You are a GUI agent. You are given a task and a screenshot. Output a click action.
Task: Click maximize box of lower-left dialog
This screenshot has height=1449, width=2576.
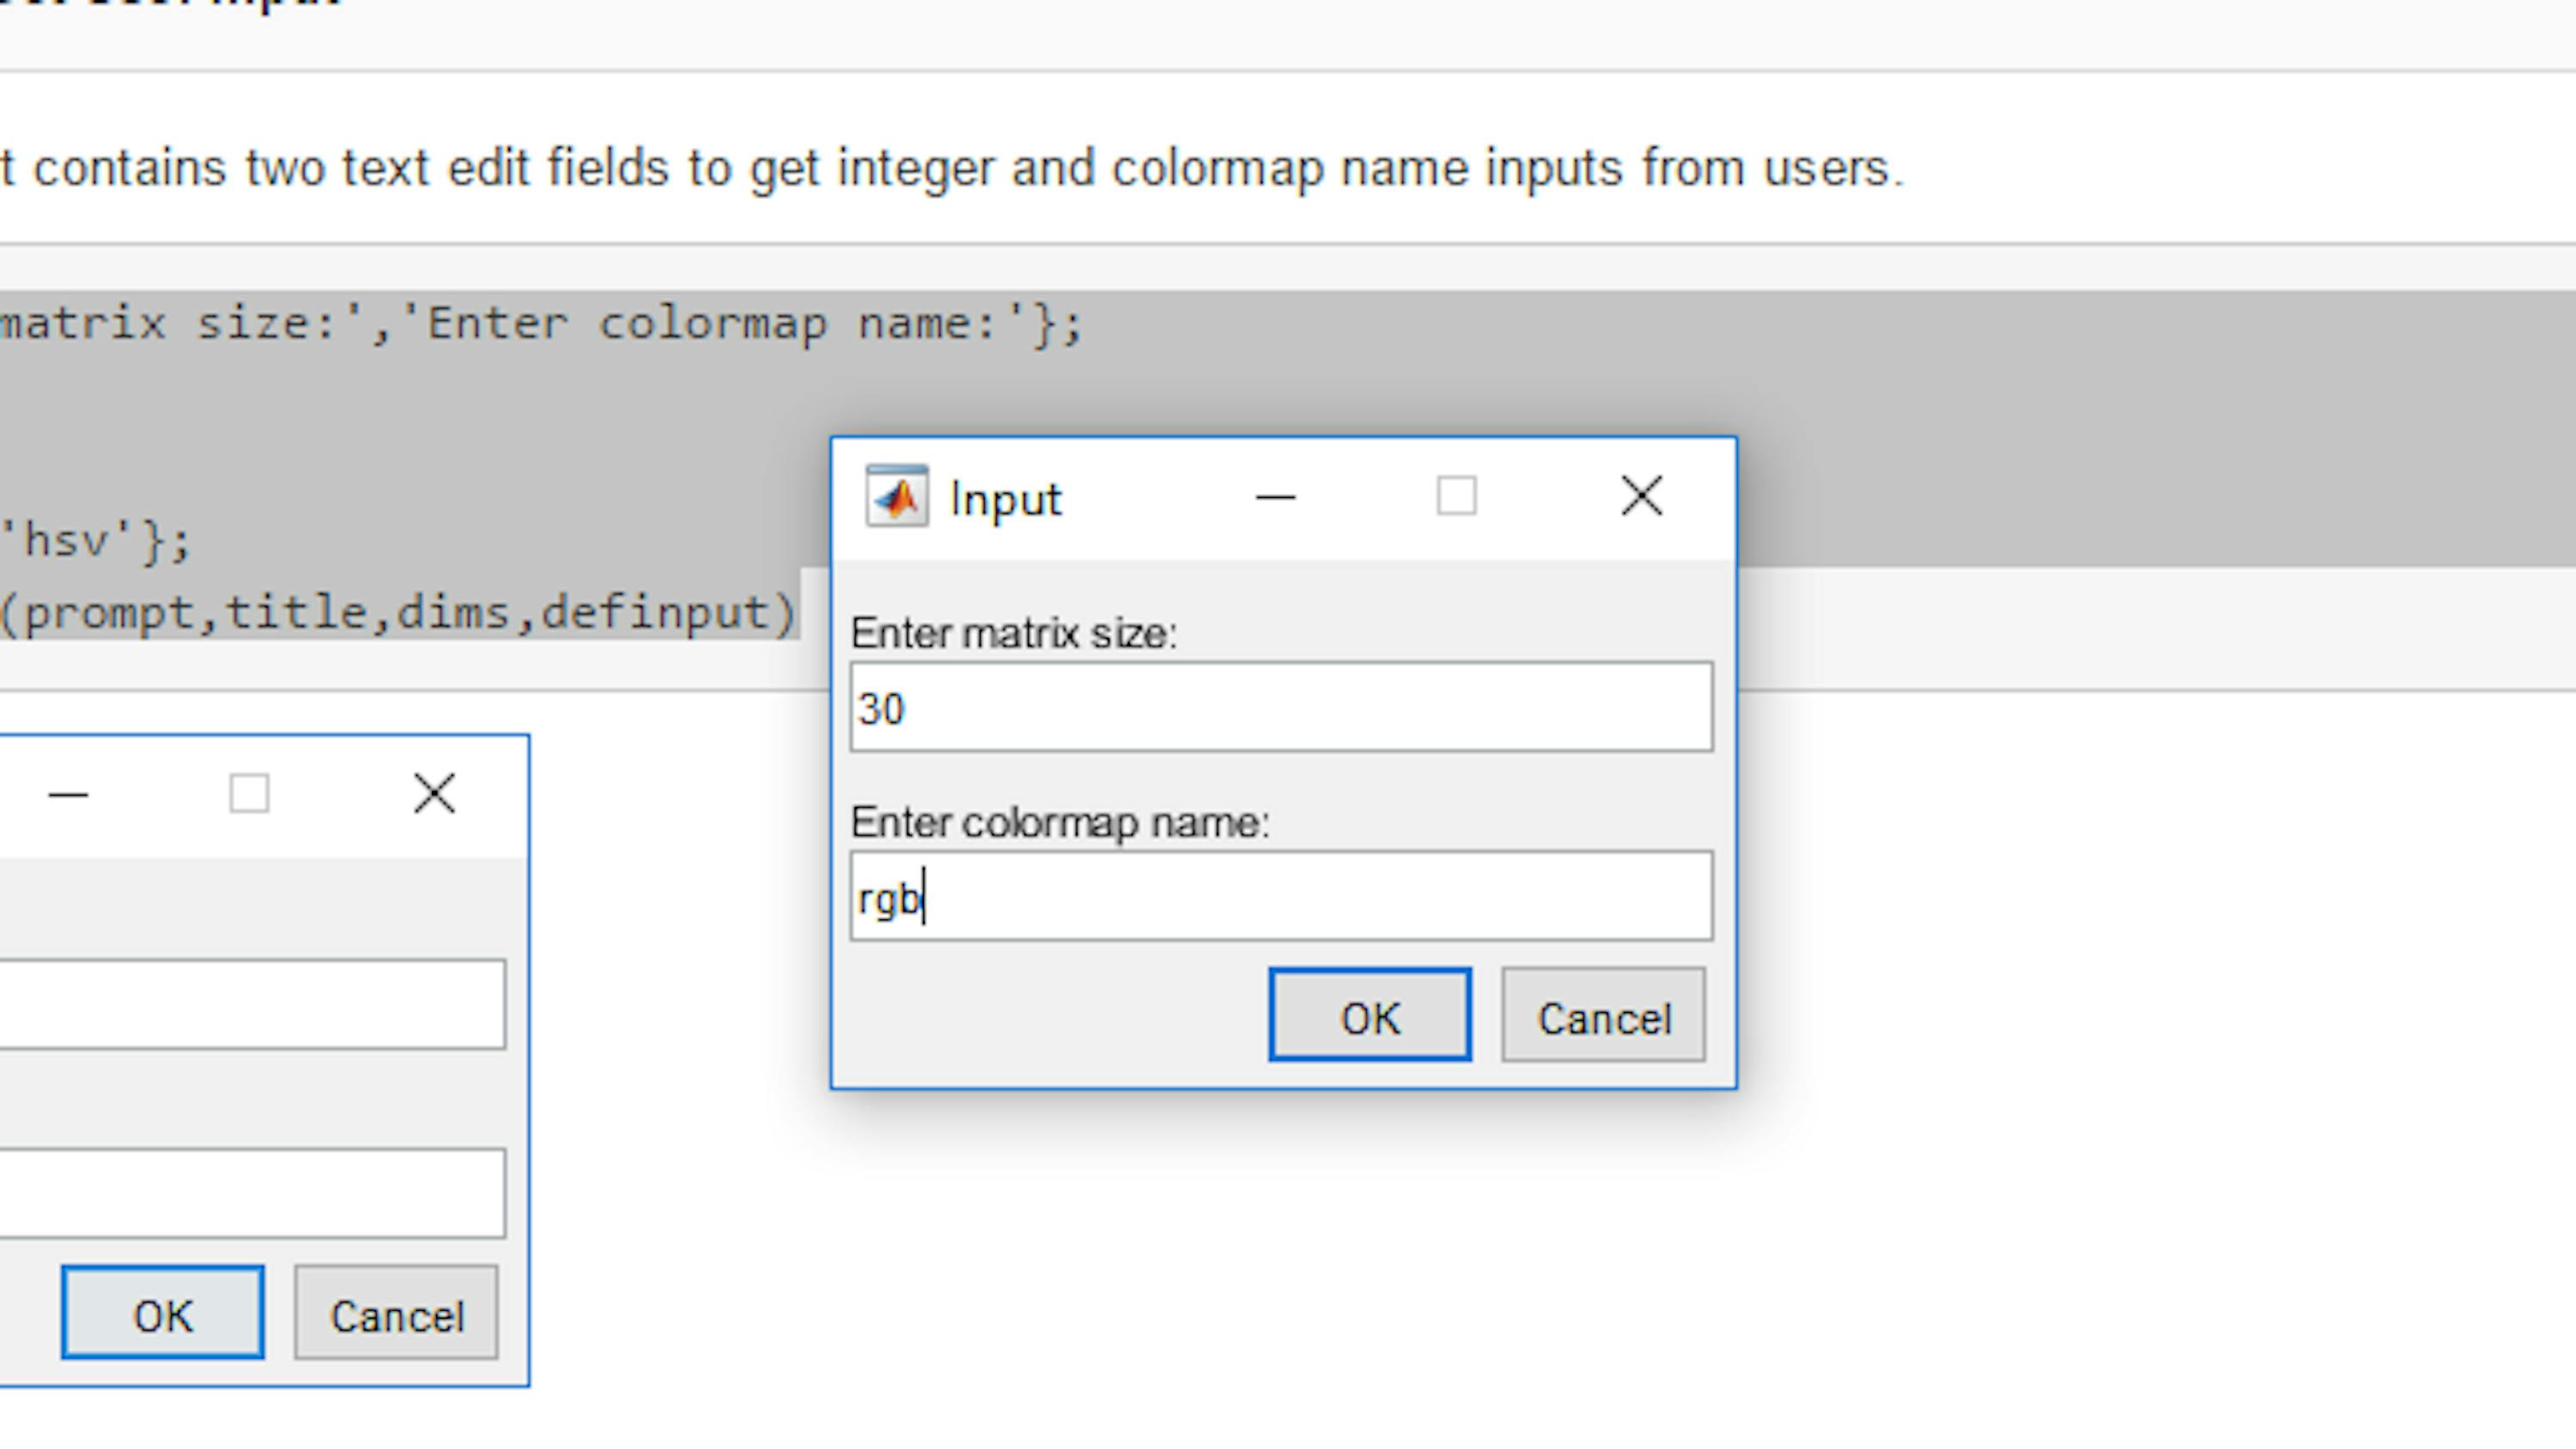[x=249, y=794]
